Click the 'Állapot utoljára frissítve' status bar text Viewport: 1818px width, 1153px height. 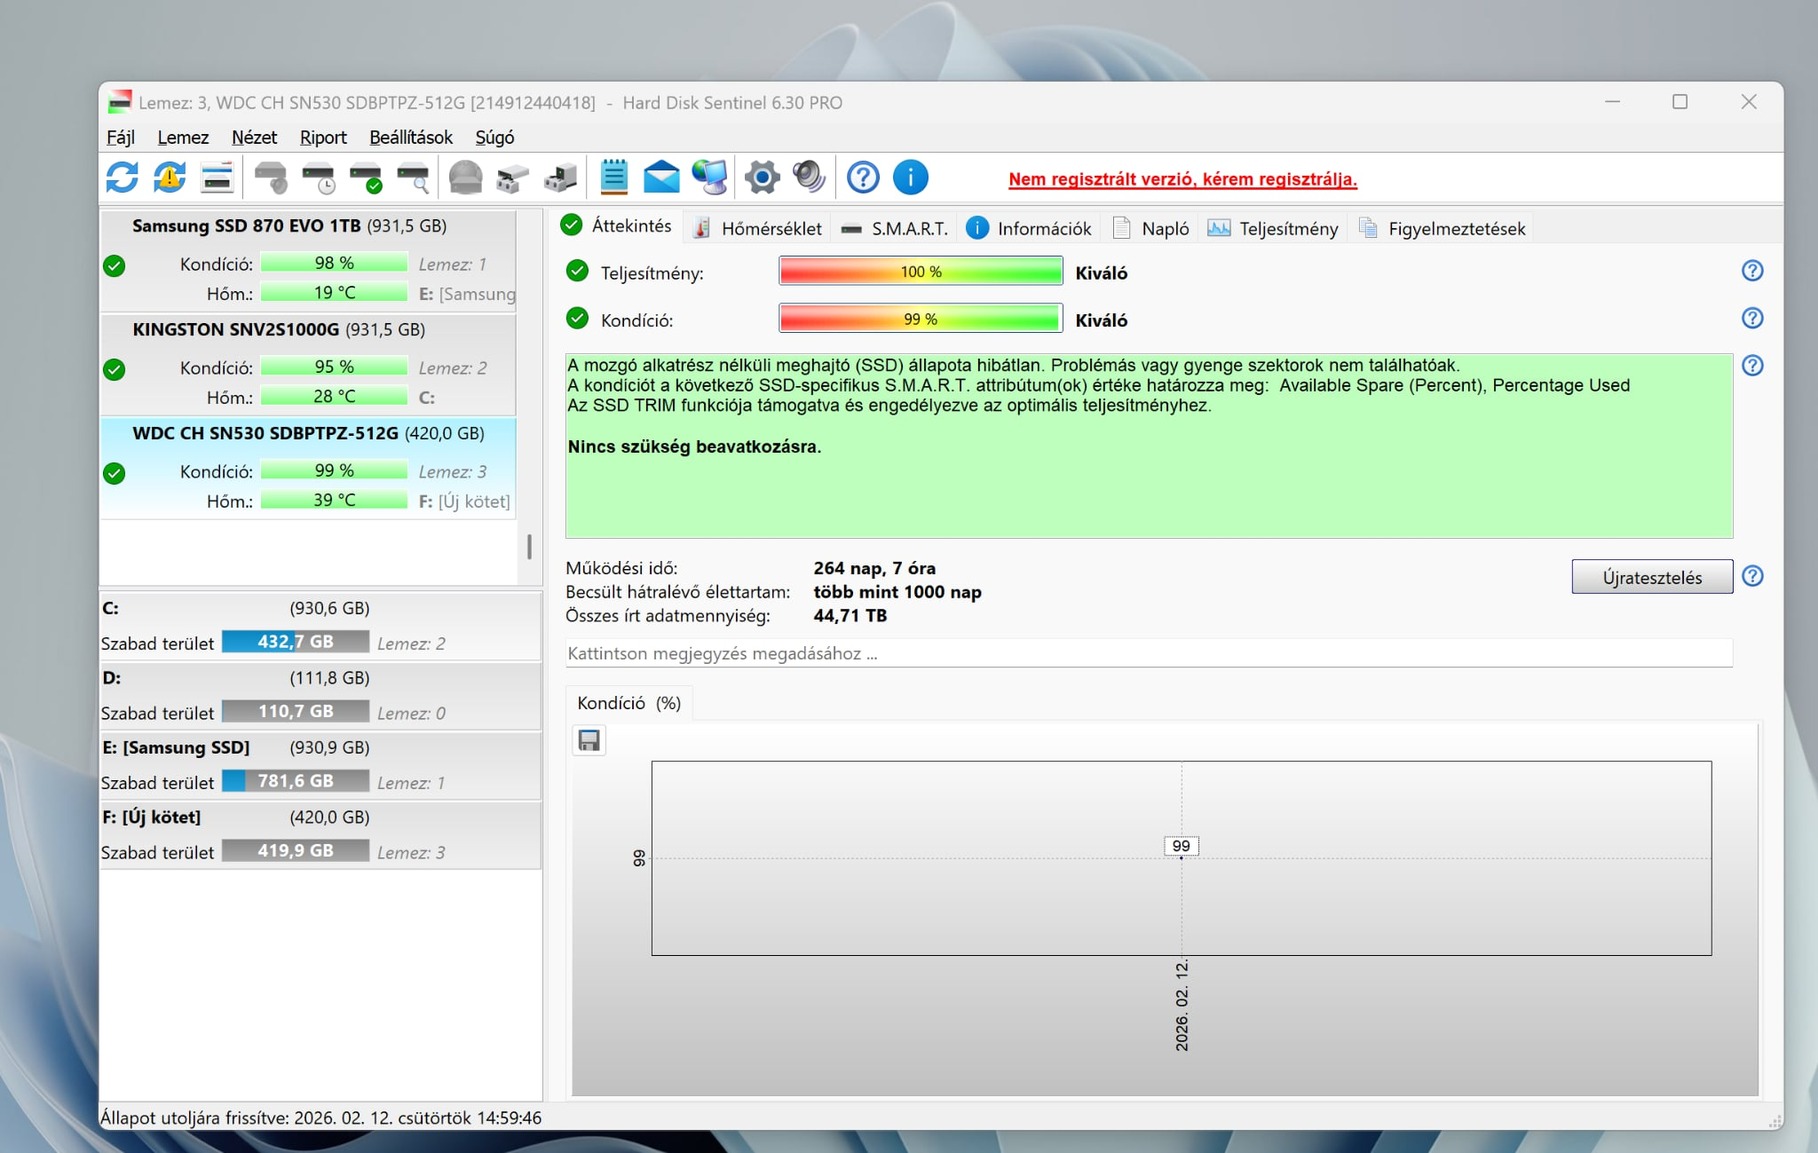click(x=321, y=1118)
